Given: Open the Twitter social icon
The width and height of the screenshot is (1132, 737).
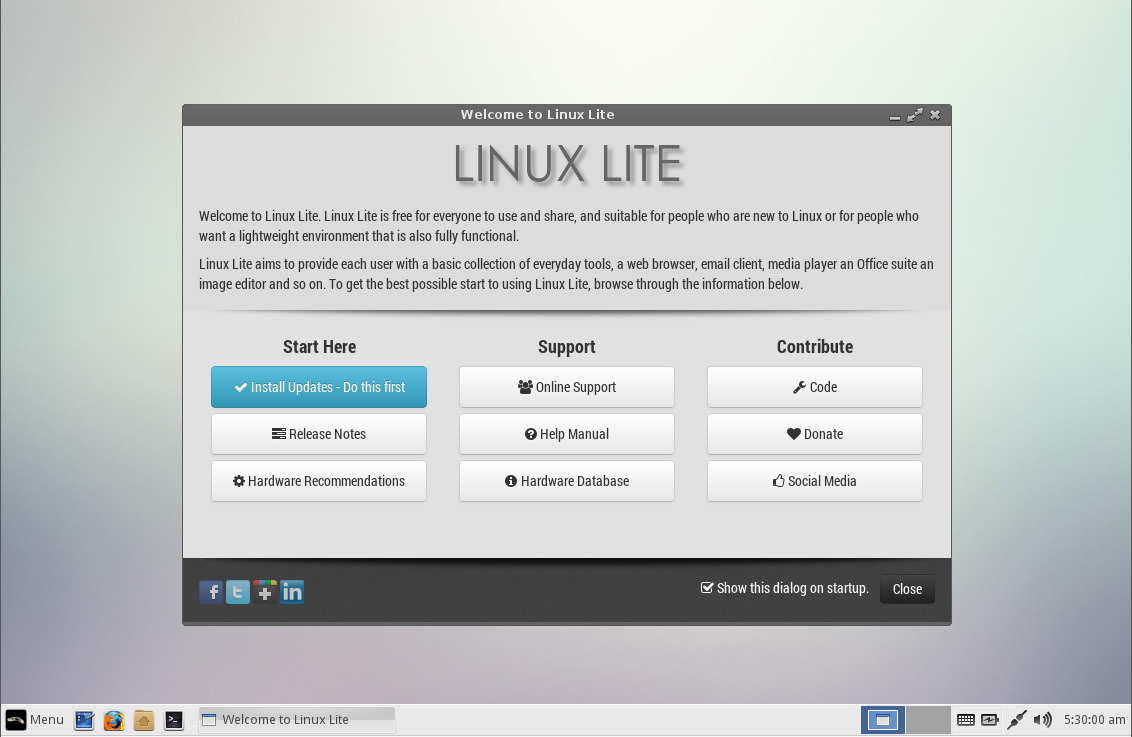Looking at the screenshot, I should (238, 592).
